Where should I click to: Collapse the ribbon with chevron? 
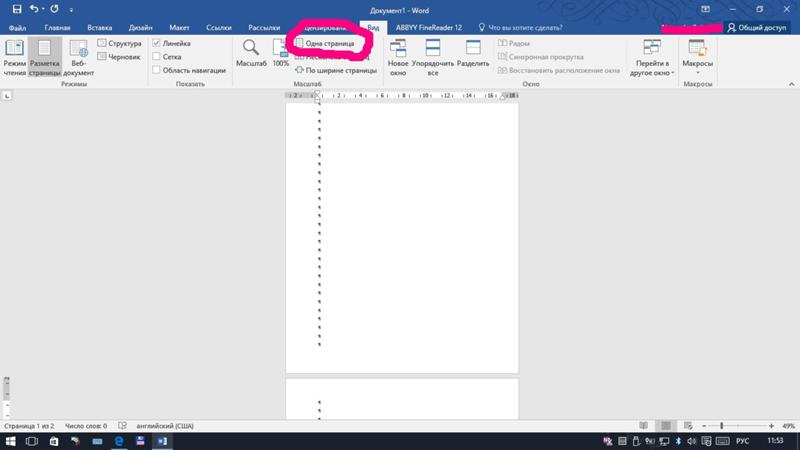[791, 84]
